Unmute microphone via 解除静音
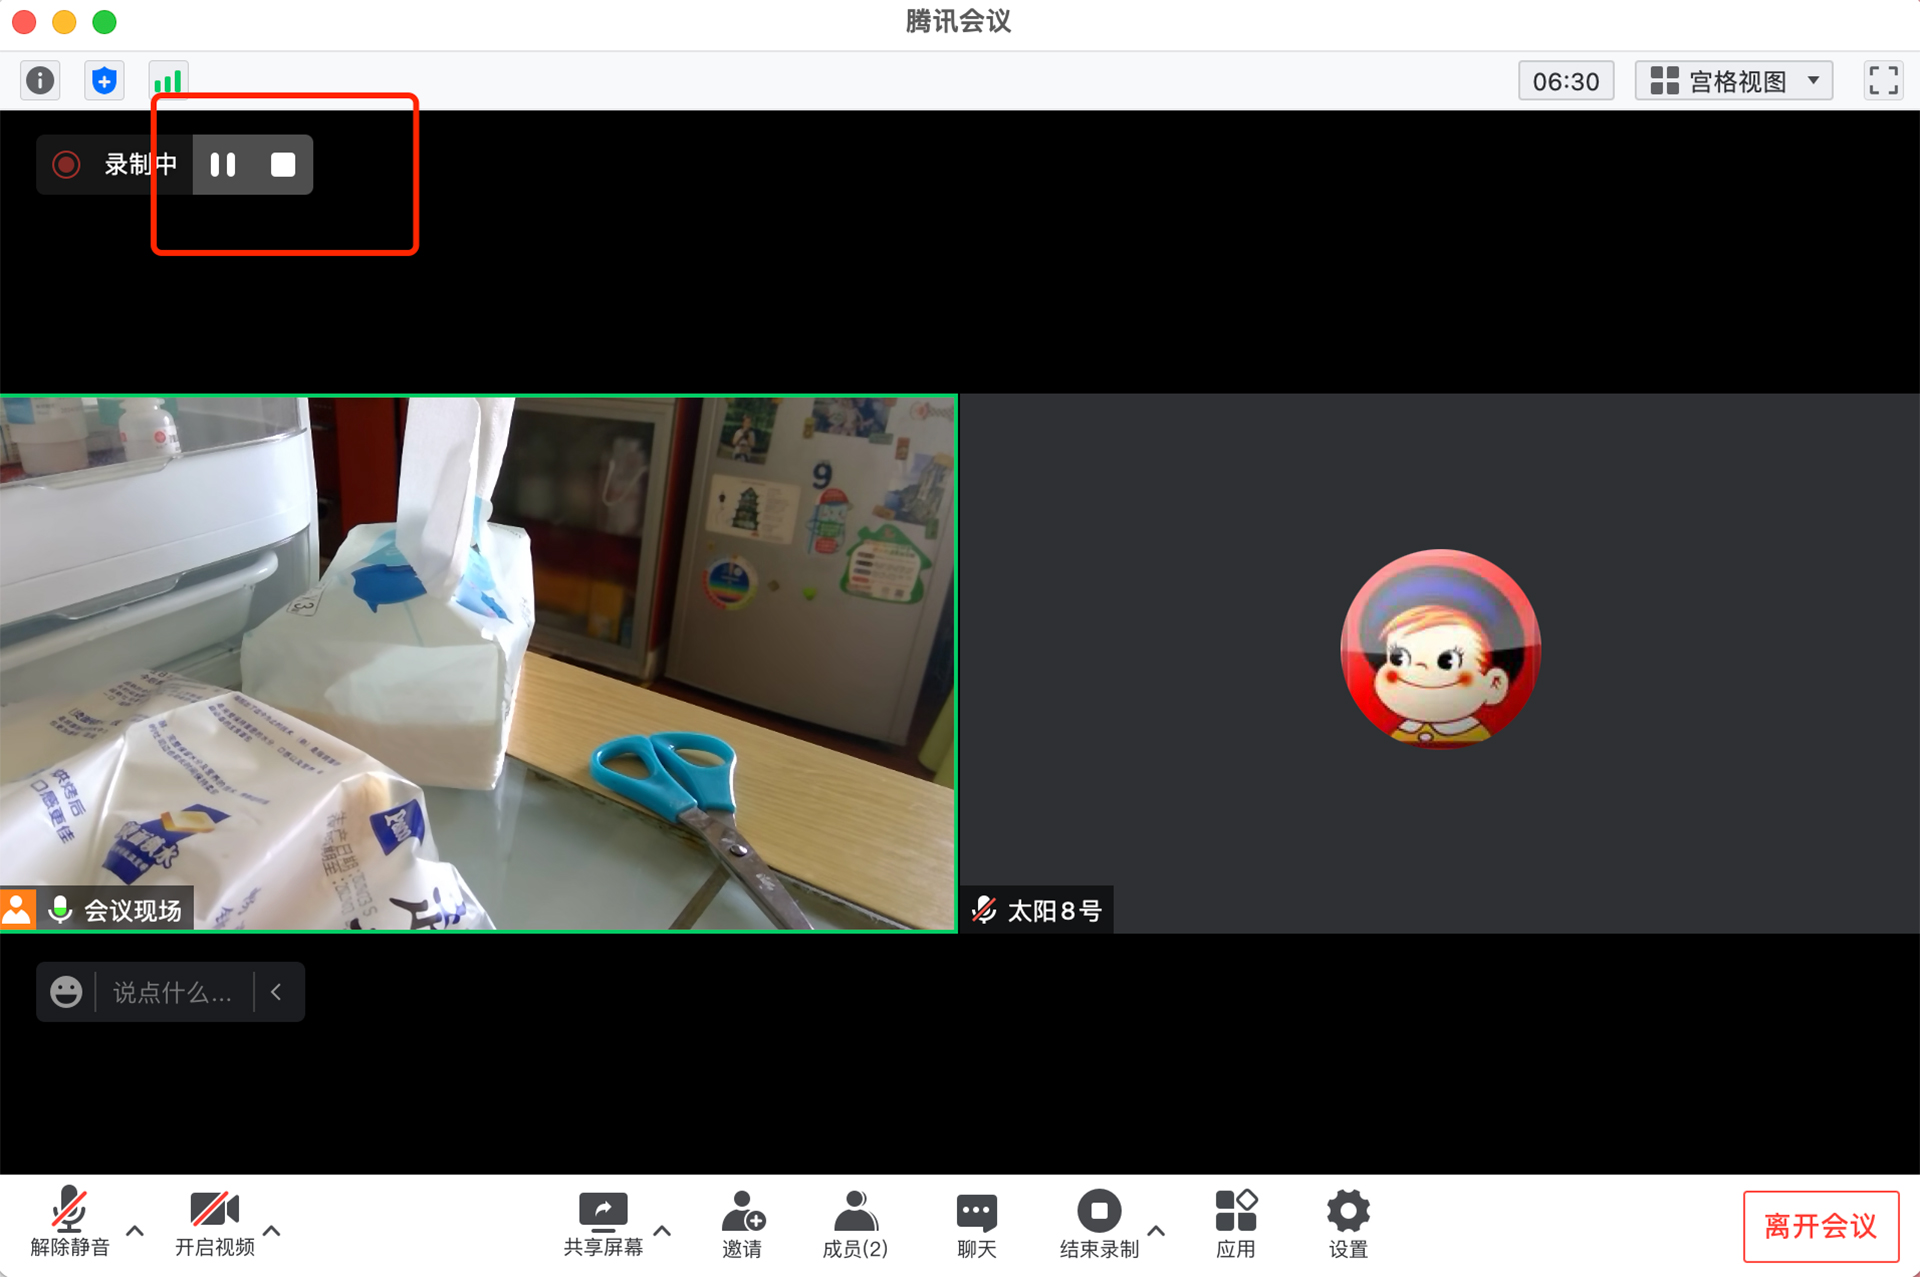The image size is (1920, 1277). (69, 1222)
